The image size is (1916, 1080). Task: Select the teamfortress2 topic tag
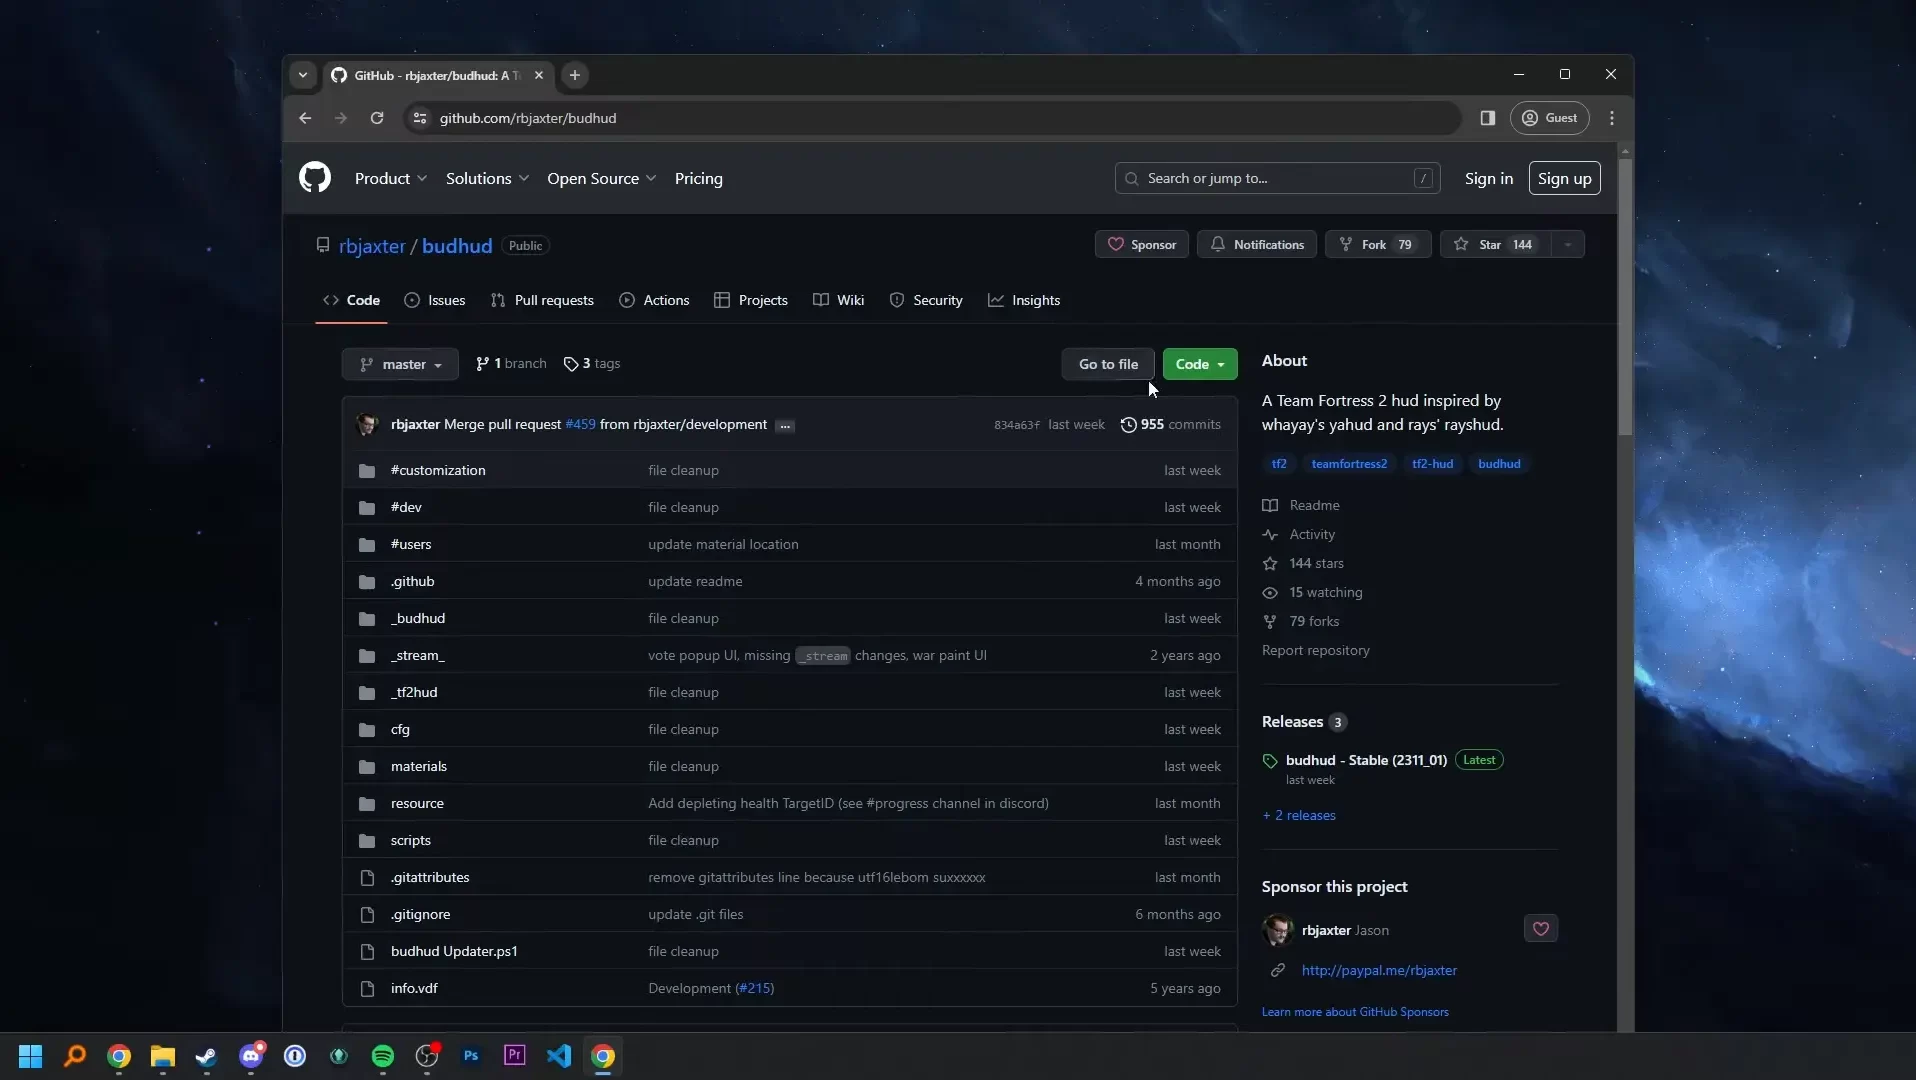[x=1349, y=464]
